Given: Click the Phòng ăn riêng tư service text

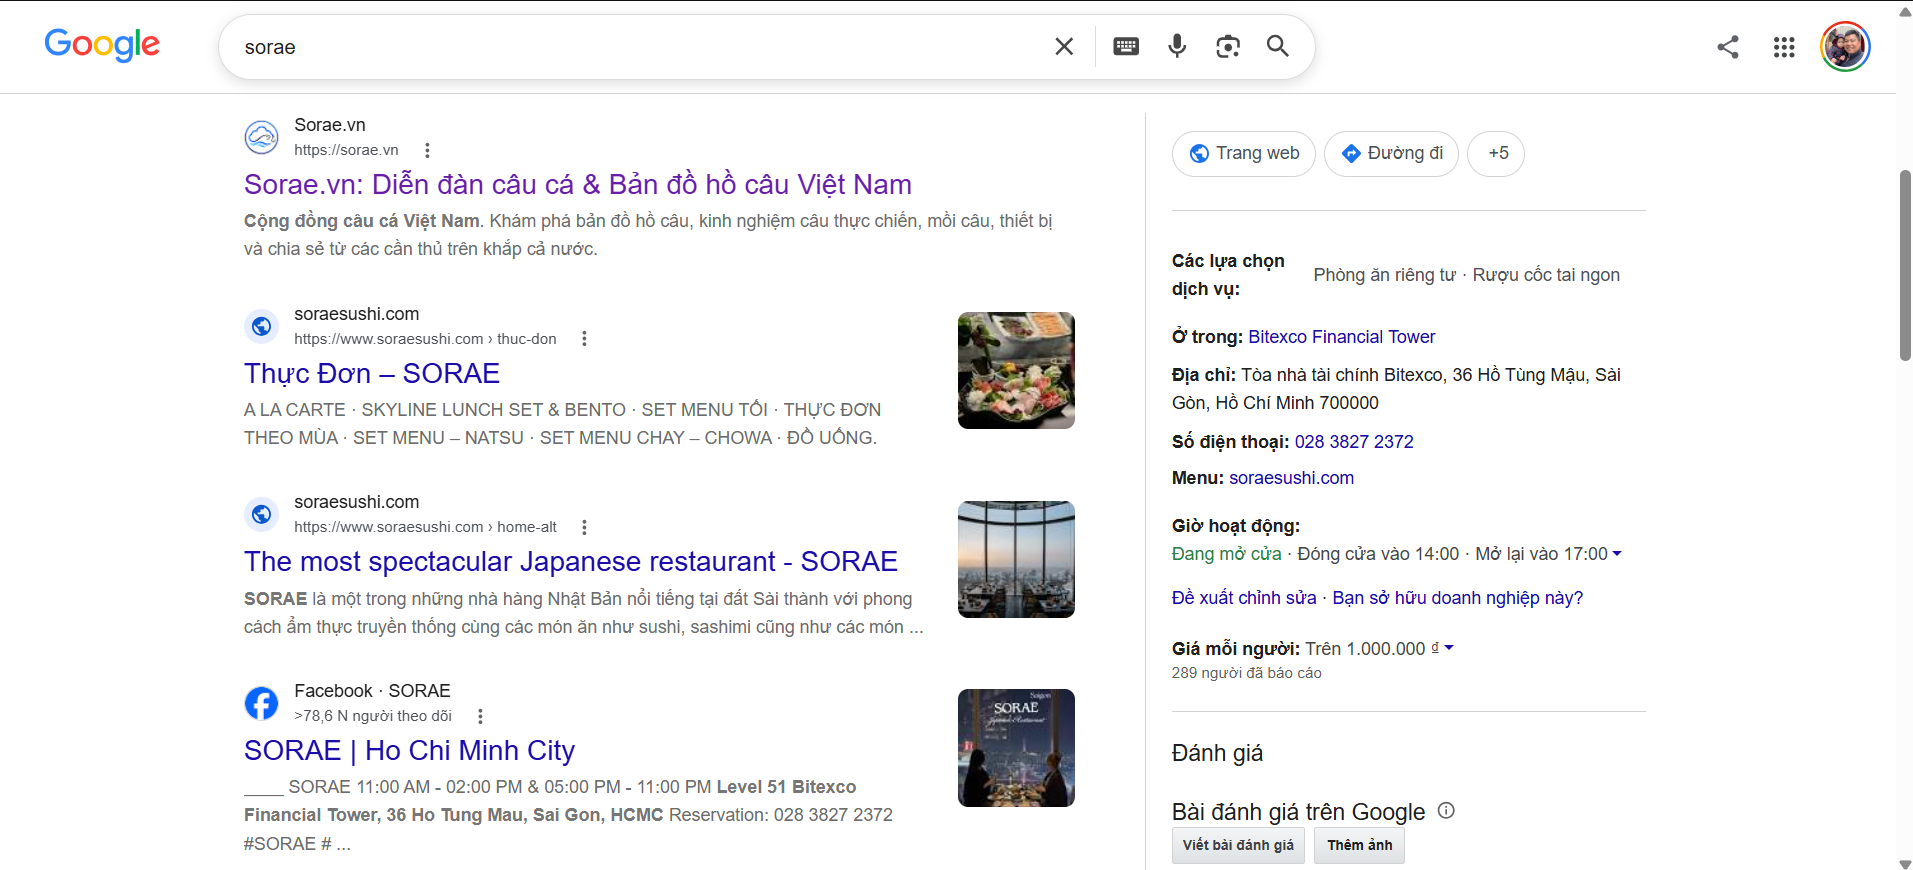Looking at the screenshot, I should click(x=1385, y=275).
